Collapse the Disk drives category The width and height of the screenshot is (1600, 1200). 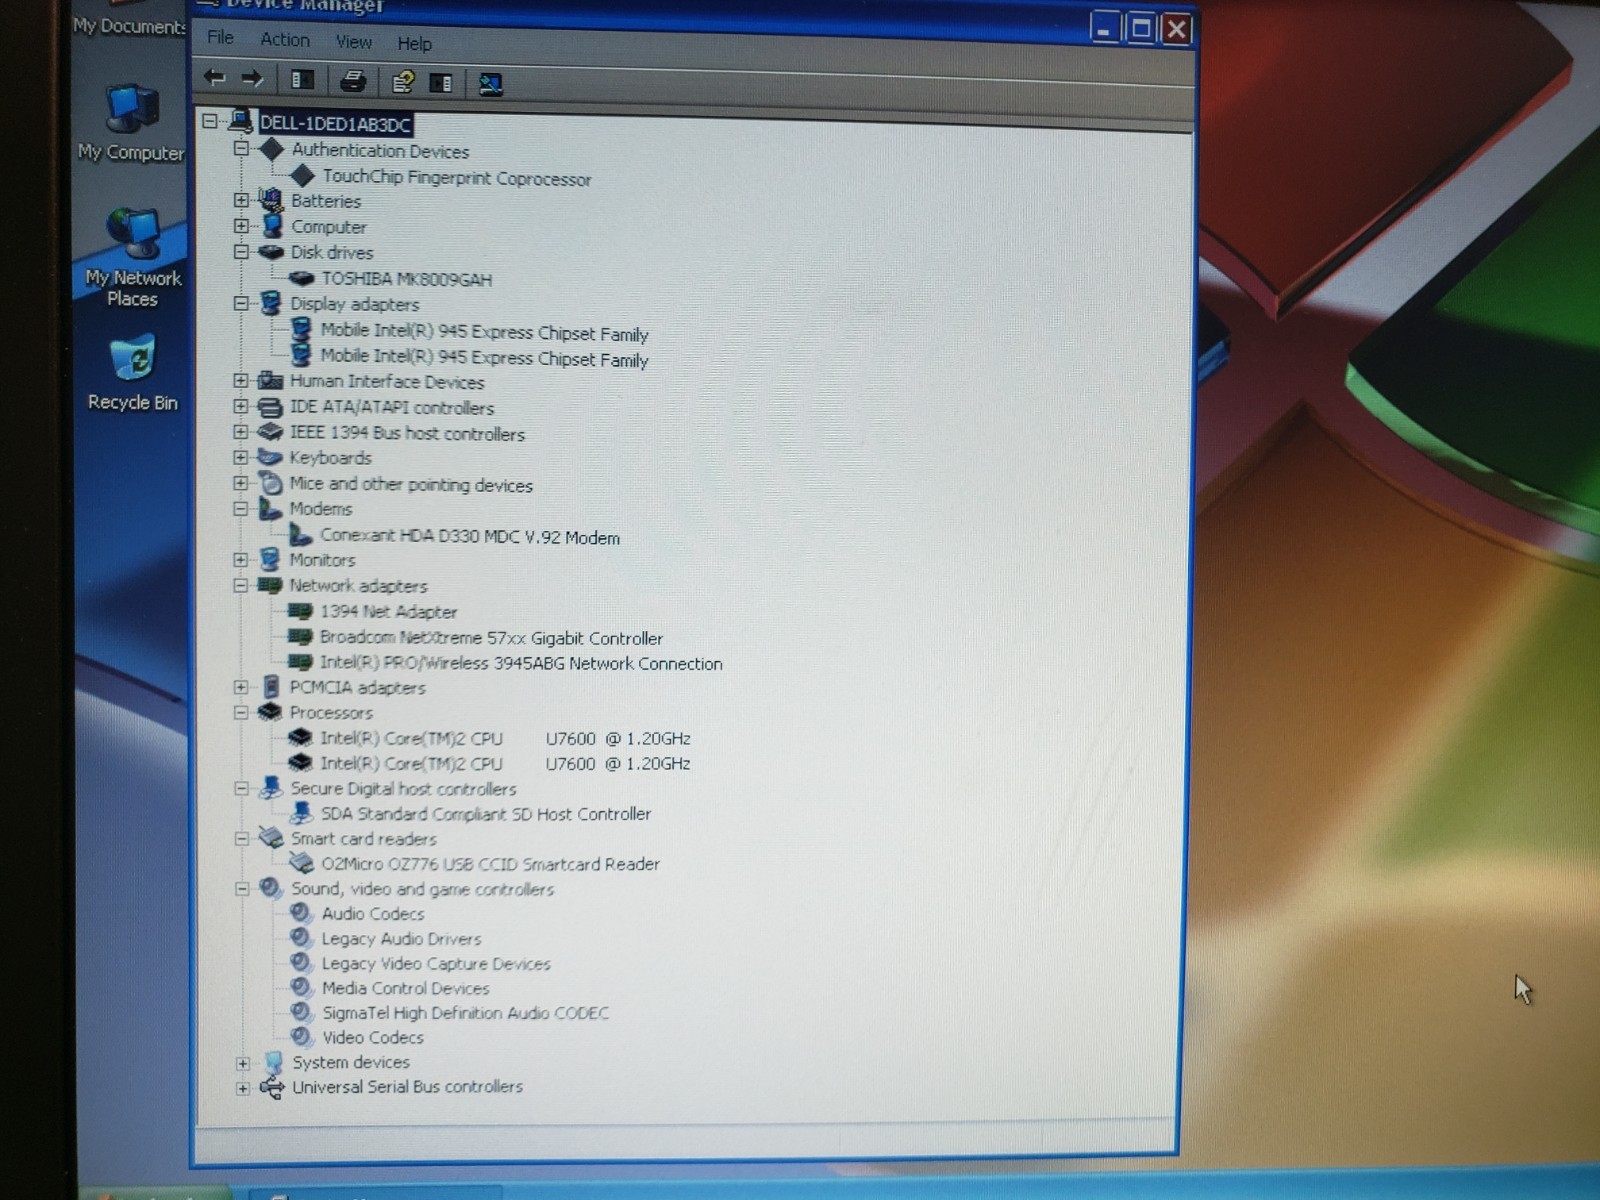coord(241,252)
